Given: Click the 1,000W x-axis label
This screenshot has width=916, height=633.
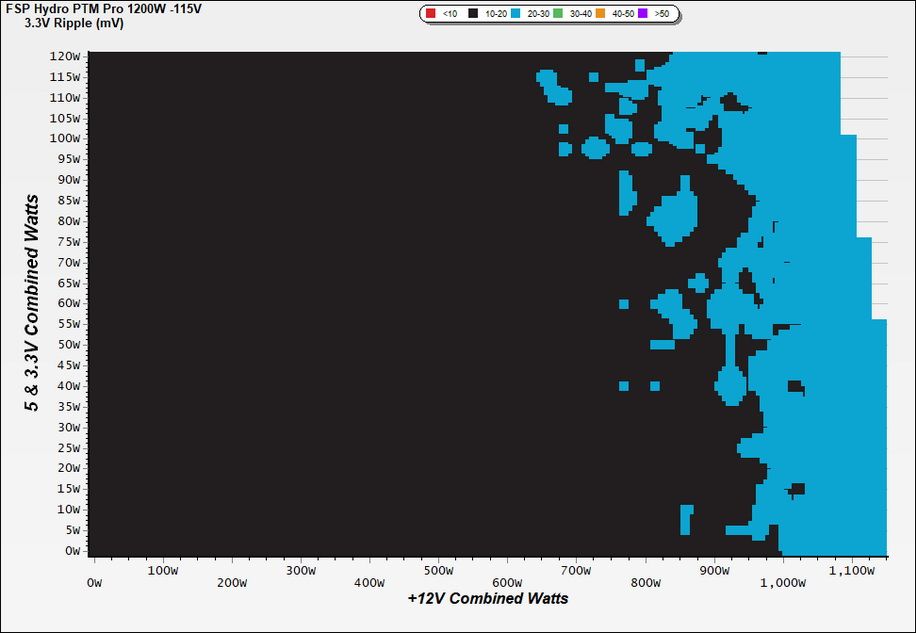Looking at the screenshot, I should coord(783,583).
